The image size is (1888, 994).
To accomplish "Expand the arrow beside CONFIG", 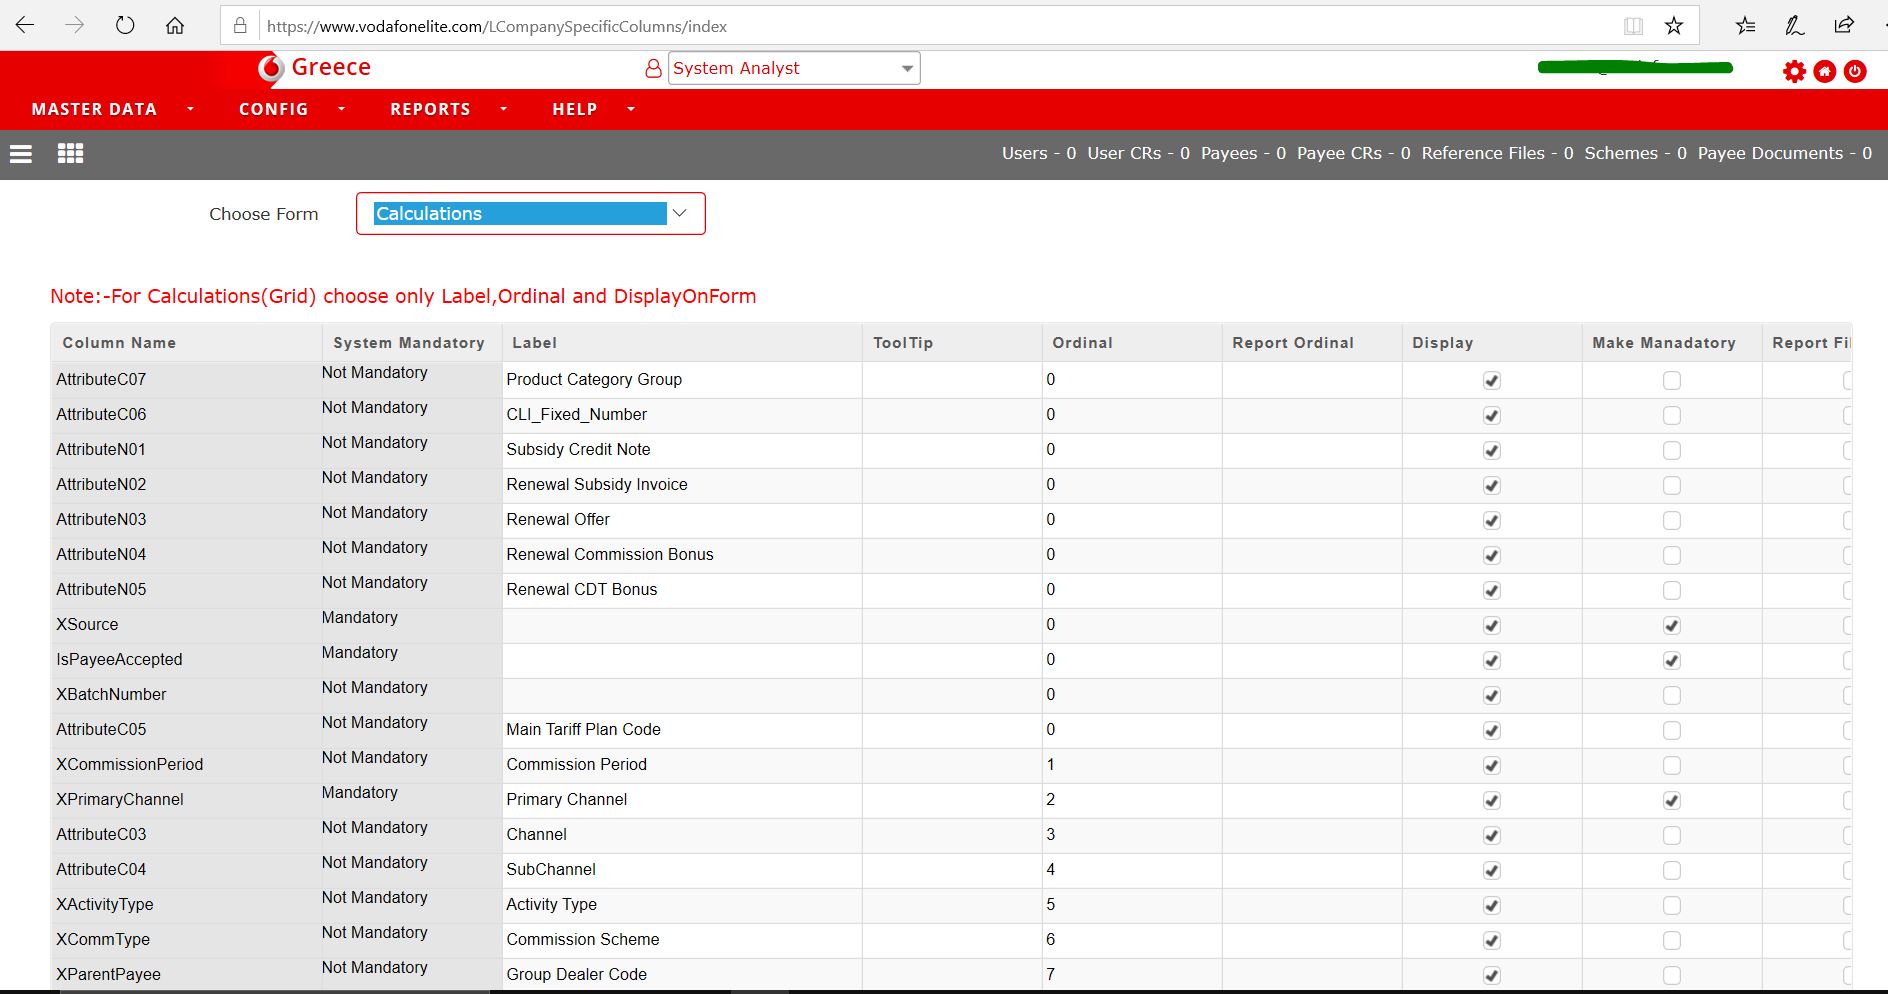I will click(x=341, y=109).
